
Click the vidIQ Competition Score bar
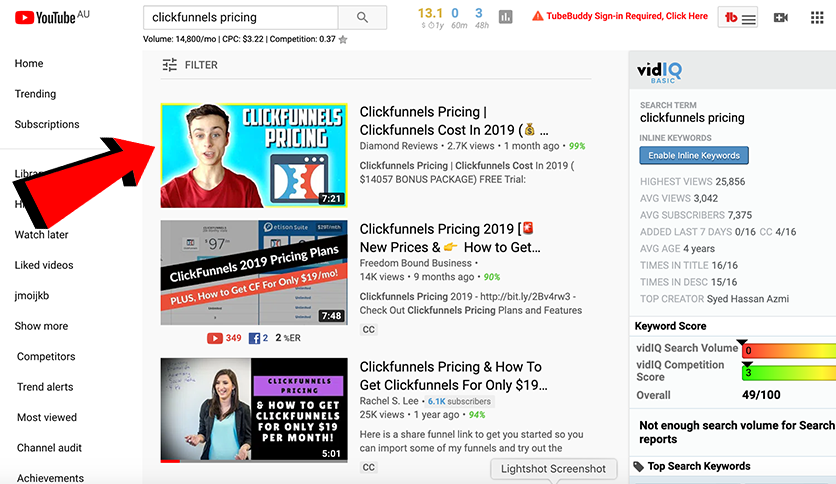tap(789, 372)
